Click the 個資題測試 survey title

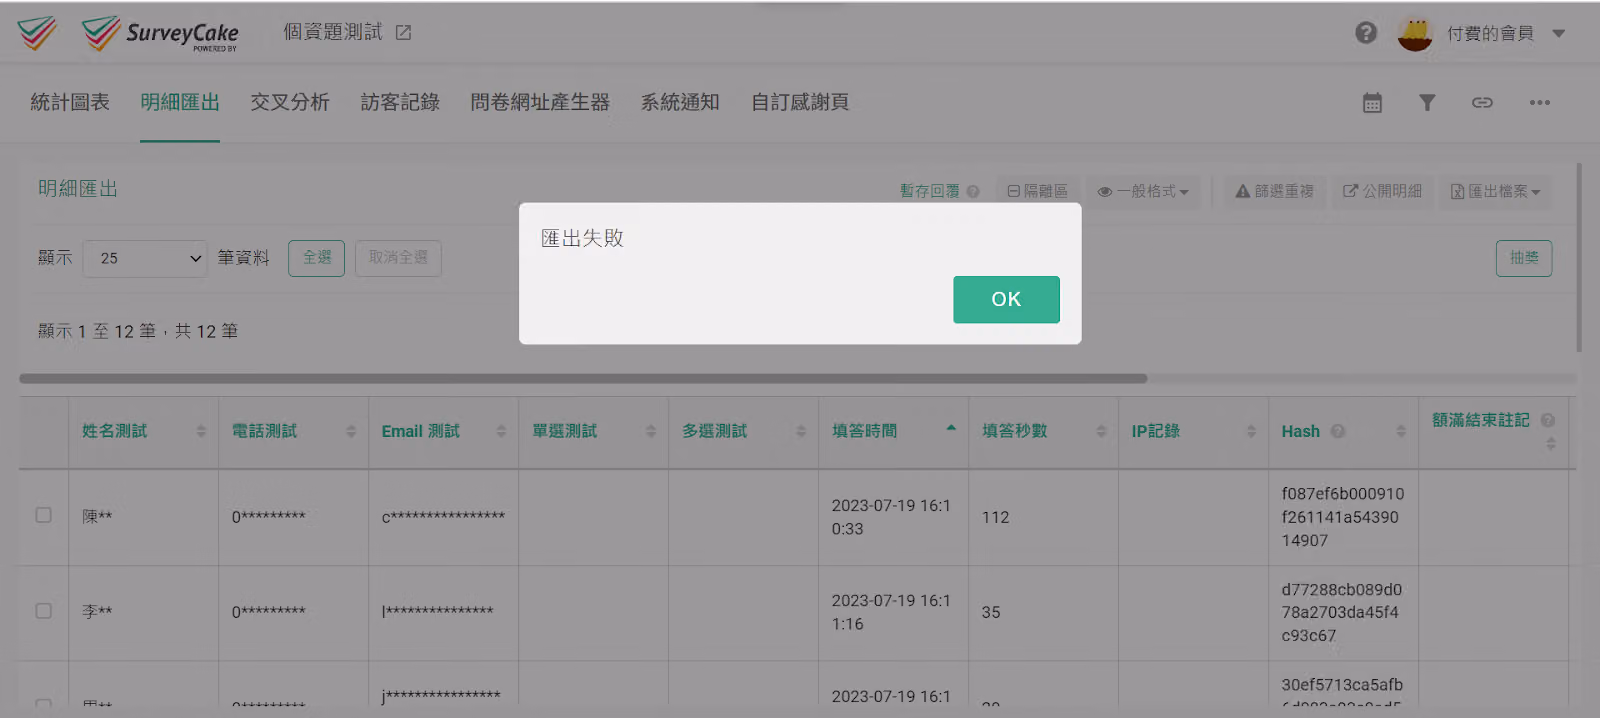click(333, 33)
